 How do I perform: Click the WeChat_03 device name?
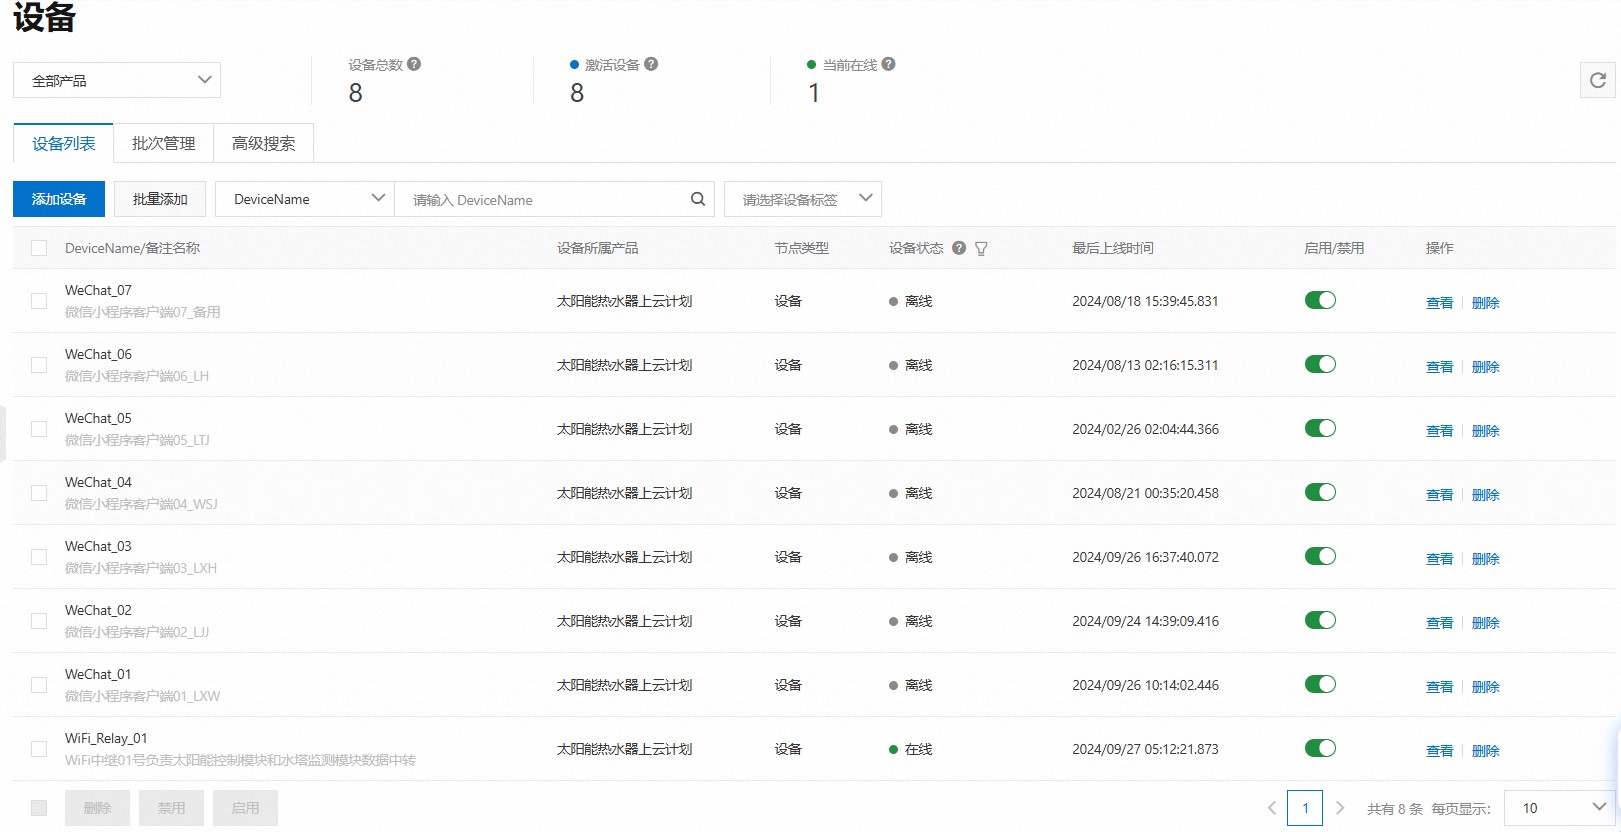pos(98,546)
